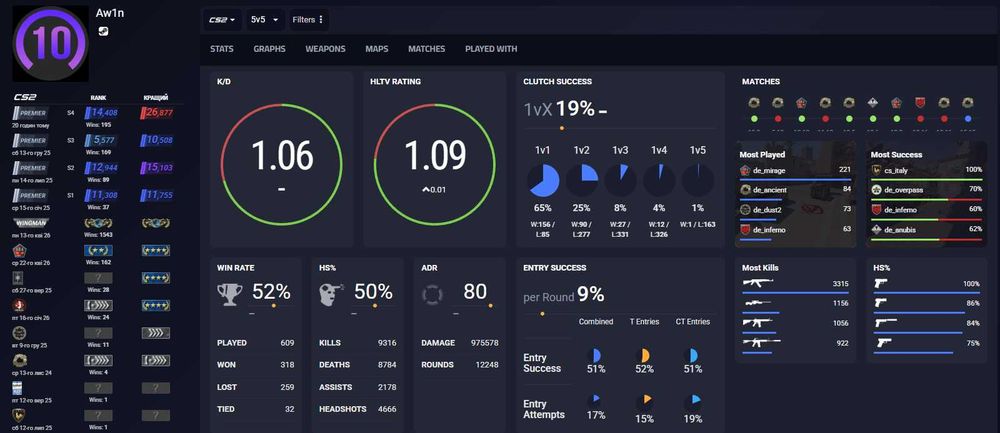Image resolution: width=1000 pixels, height=433 pixels.
Task: Switch to the GRAPHS tab
Action: (x=269, y=49)
